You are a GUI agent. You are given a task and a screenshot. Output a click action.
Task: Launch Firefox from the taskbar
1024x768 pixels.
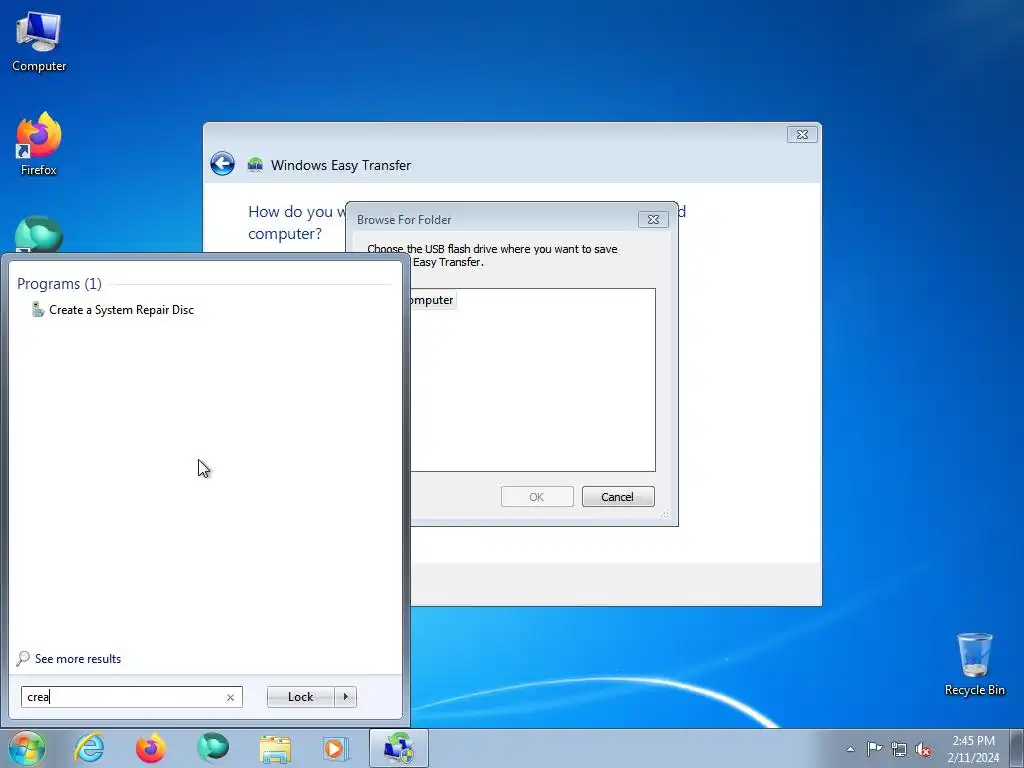click(x=151, y=748)
